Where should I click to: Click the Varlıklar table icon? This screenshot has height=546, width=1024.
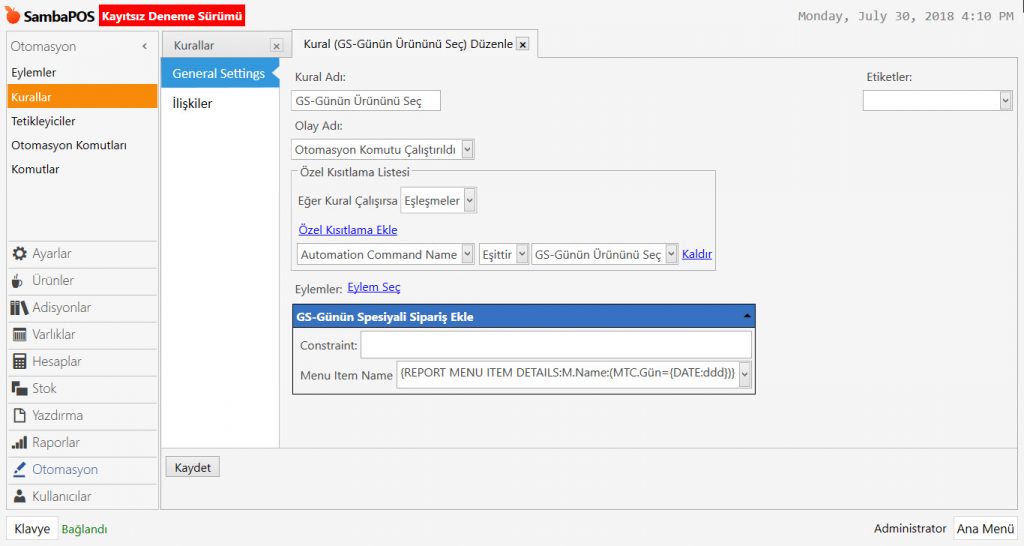(19, 335)
